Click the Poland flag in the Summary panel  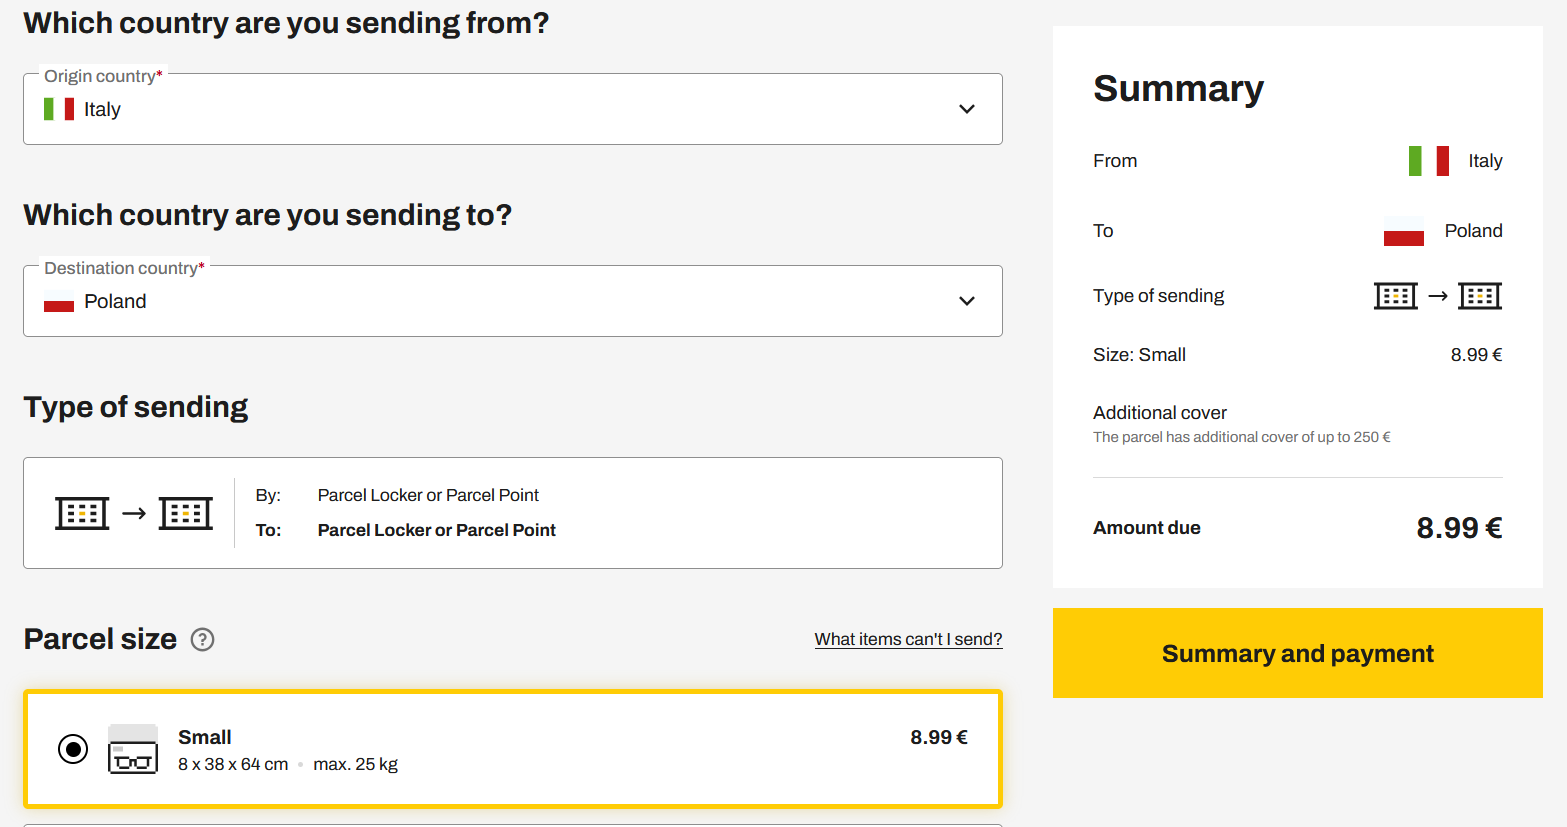point(1403,232)
